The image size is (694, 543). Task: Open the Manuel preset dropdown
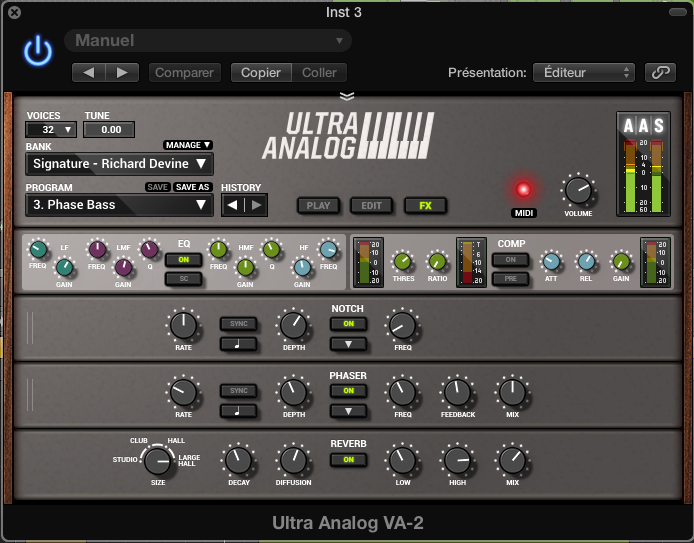tap(208, 41)
